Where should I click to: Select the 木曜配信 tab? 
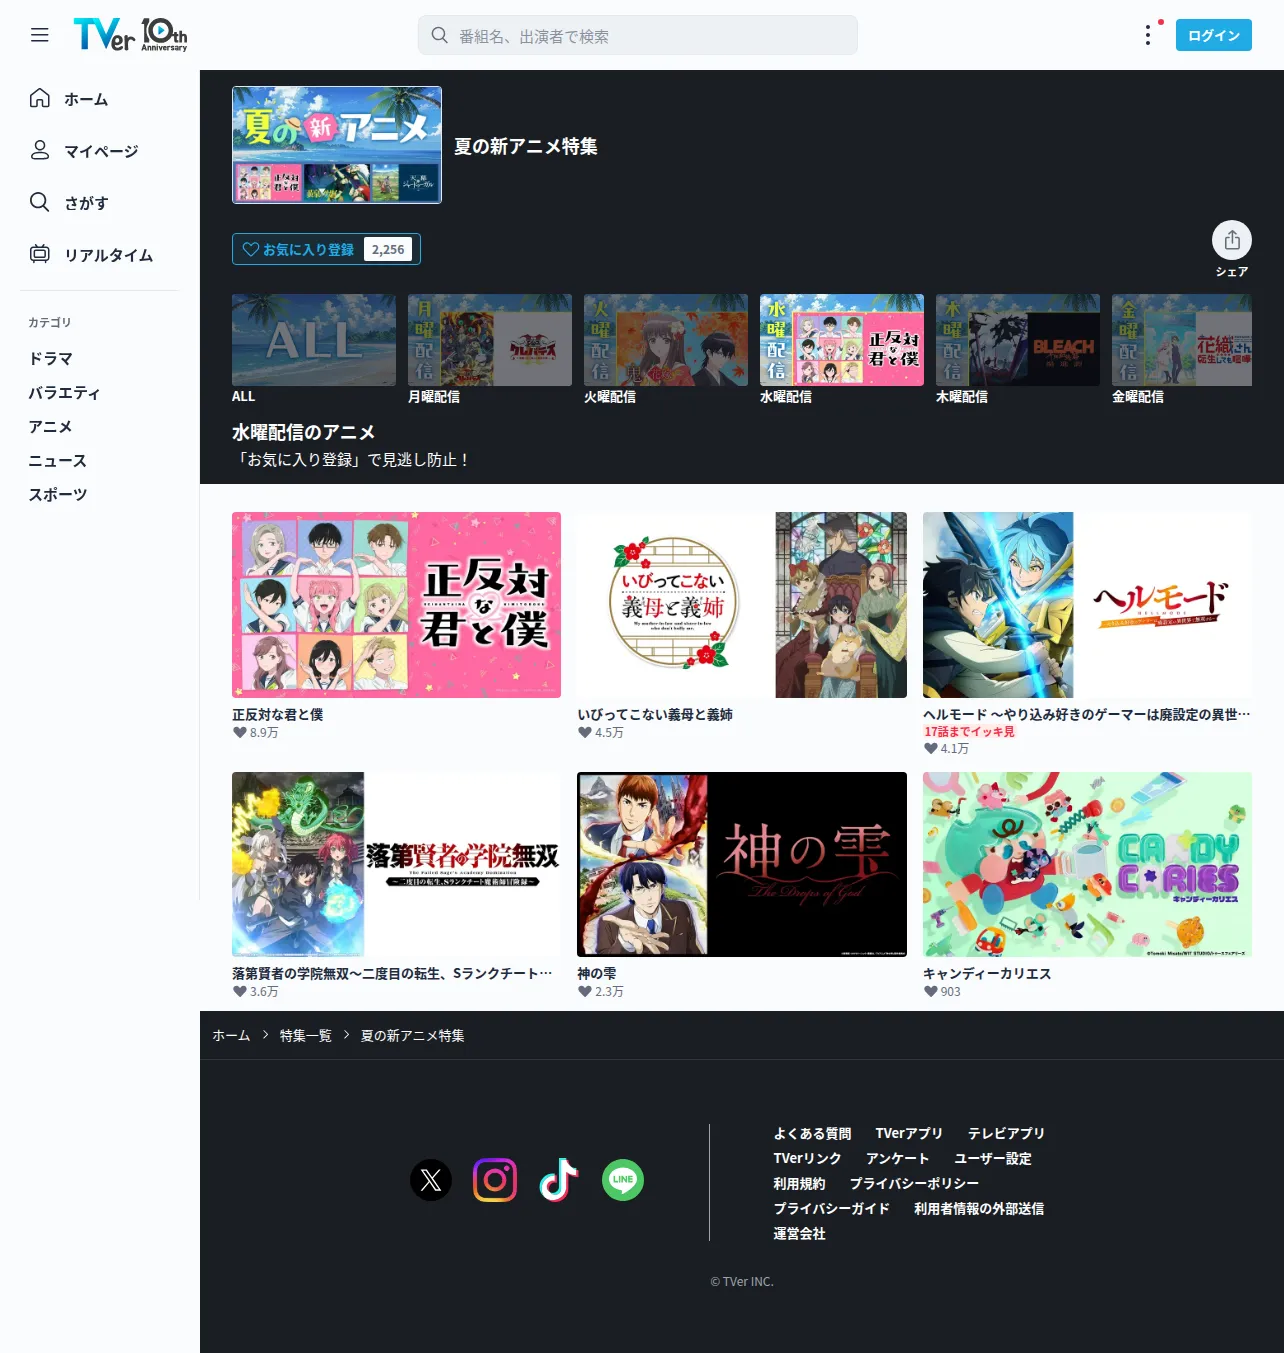(1018, 349)
